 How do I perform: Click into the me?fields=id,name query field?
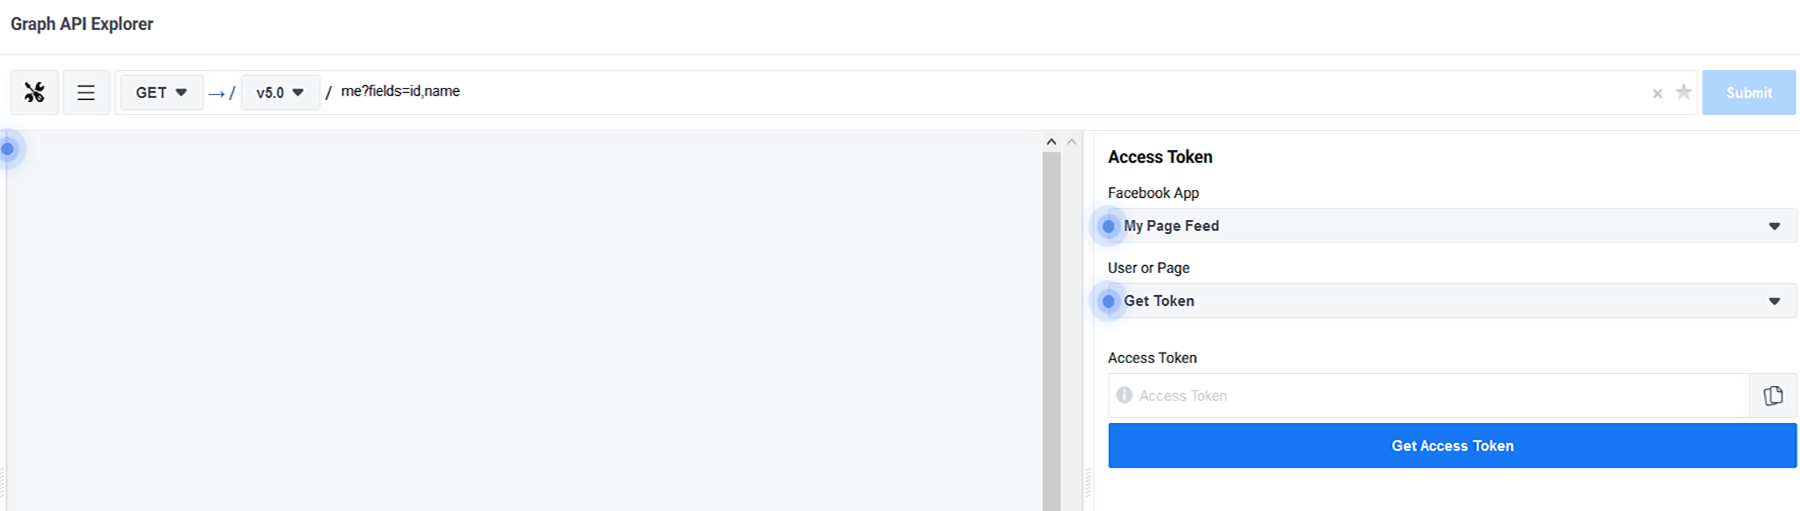[900, 92]
